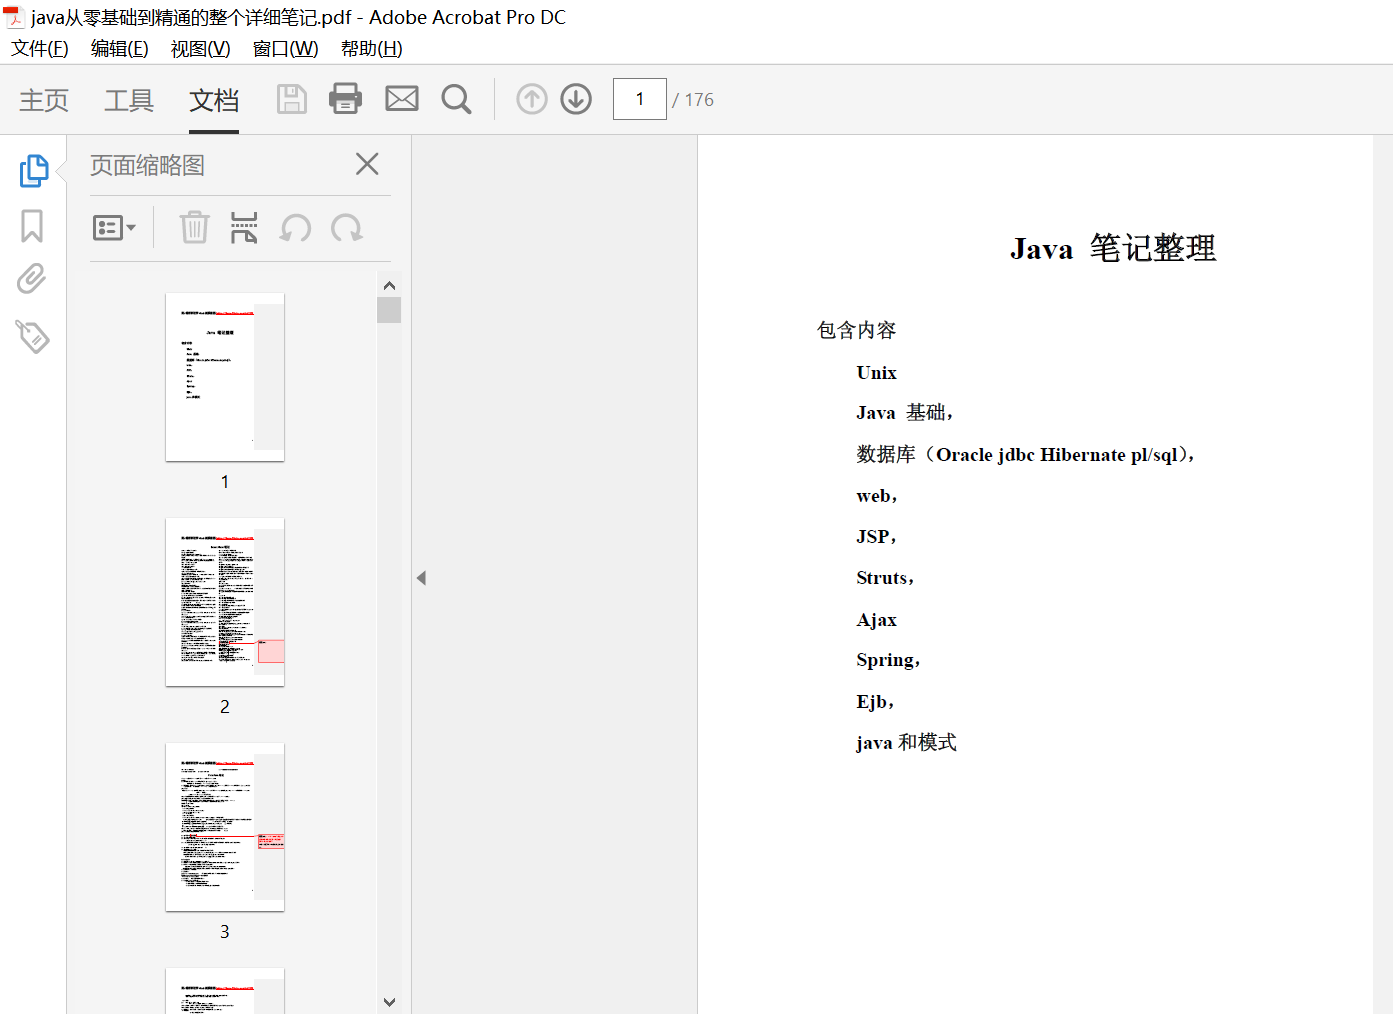Open the Tags panel icon

click(32, 337)
